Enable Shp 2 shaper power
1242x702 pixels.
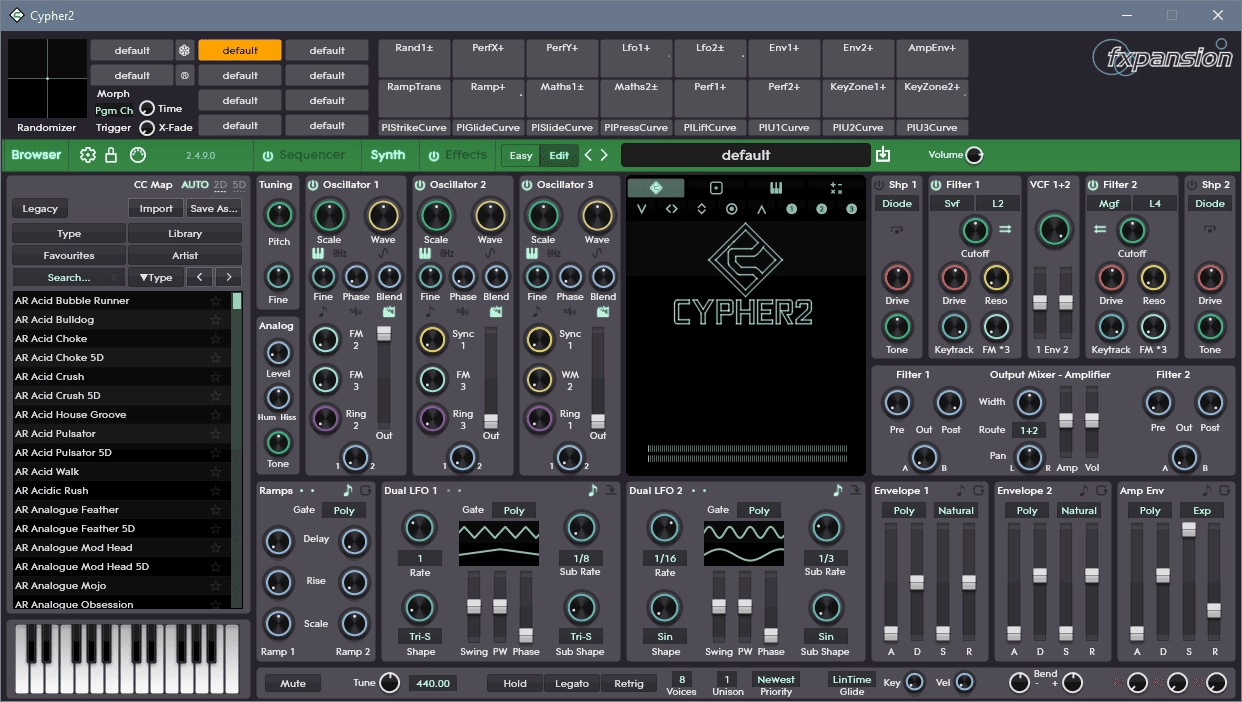click(x=1193, y=185)
